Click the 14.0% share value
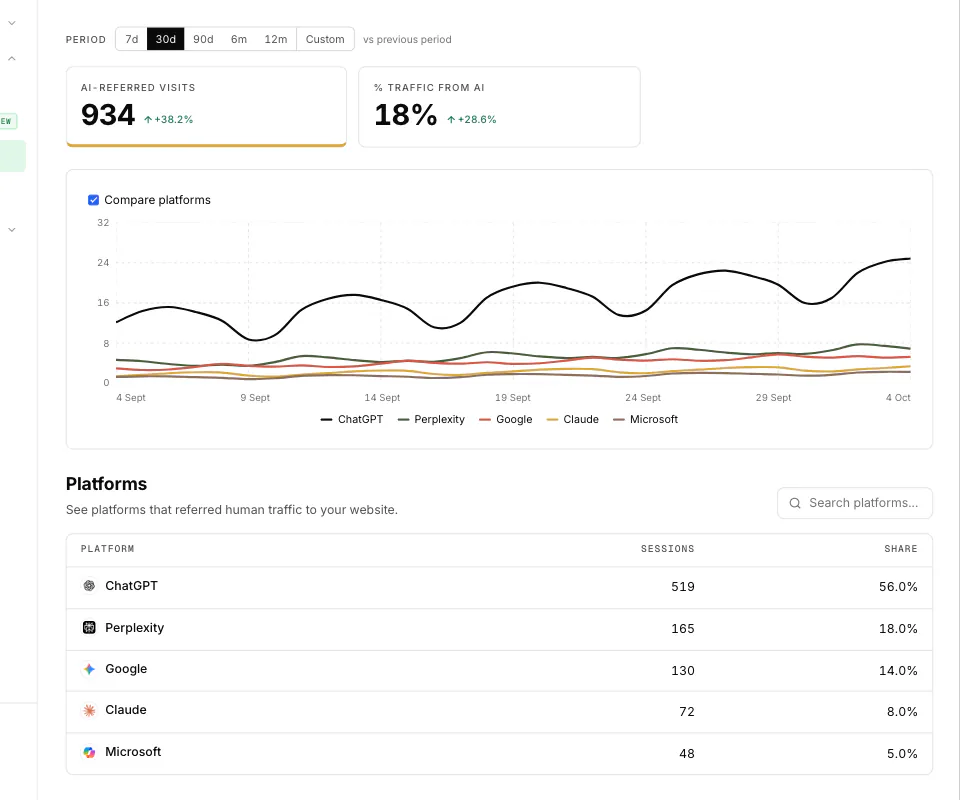 [x=898, y=670]
